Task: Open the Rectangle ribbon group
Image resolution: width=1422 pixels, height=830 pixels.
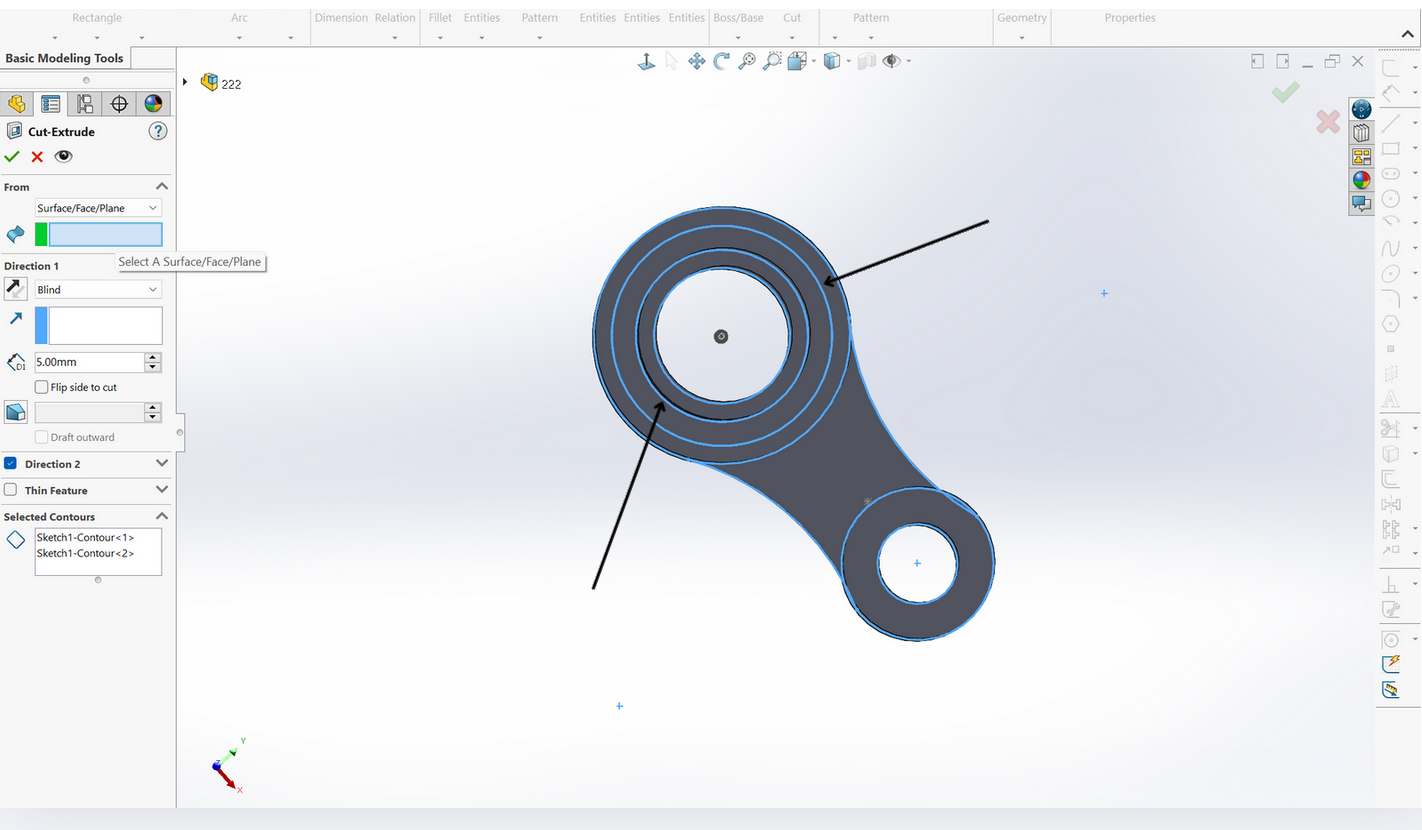Action: pos(97,18)
